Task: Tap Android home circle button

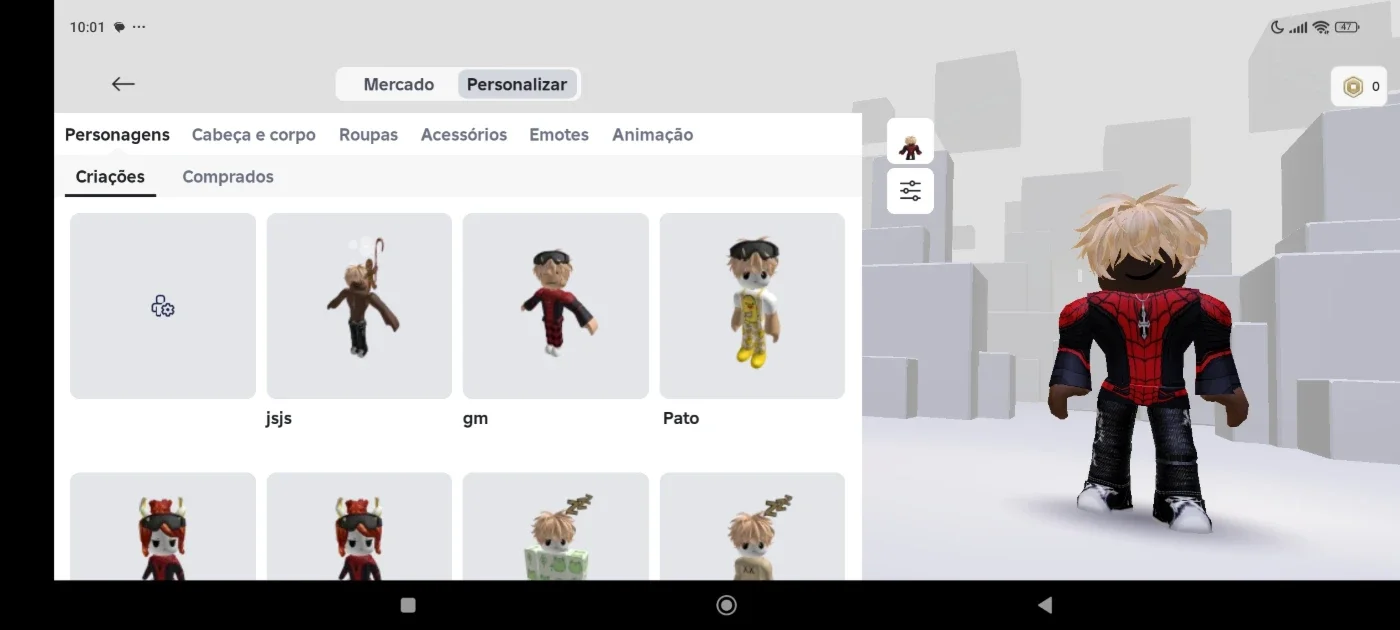Action: 727,605
